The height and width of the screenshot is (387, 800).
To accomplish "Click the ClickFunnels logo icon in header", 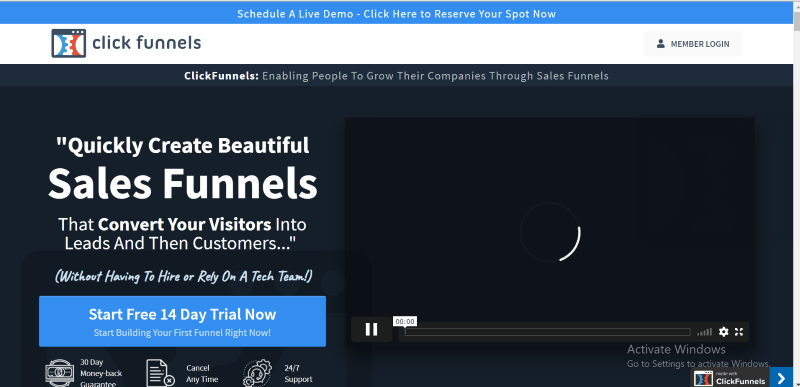I will (x=68, y=43).
